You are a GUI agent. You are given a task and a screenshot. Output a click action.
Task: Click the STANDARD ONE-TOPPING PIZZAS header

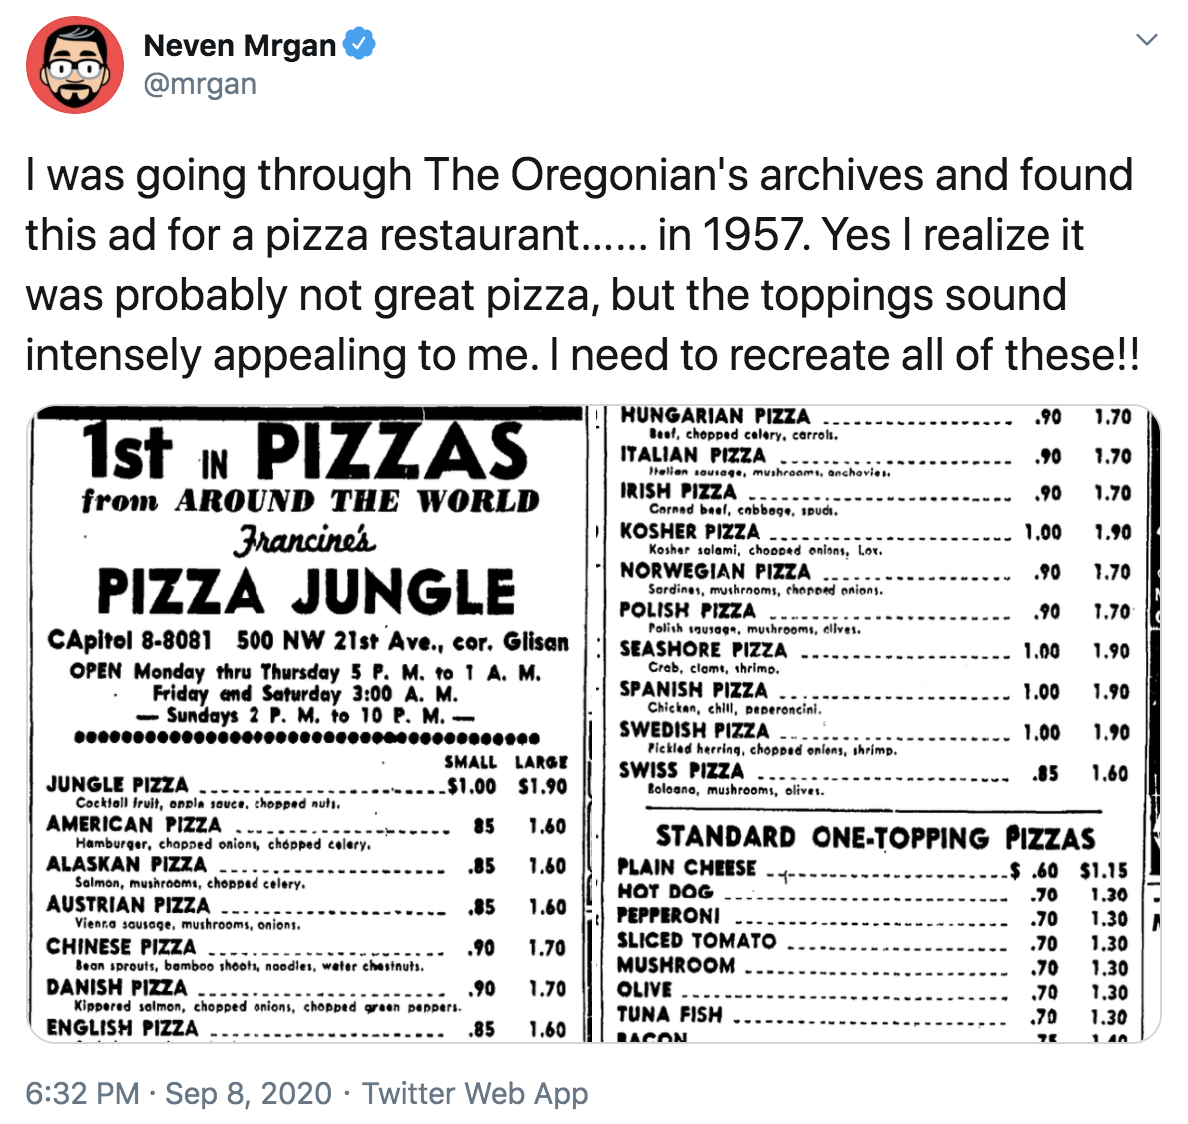(875, 838)
